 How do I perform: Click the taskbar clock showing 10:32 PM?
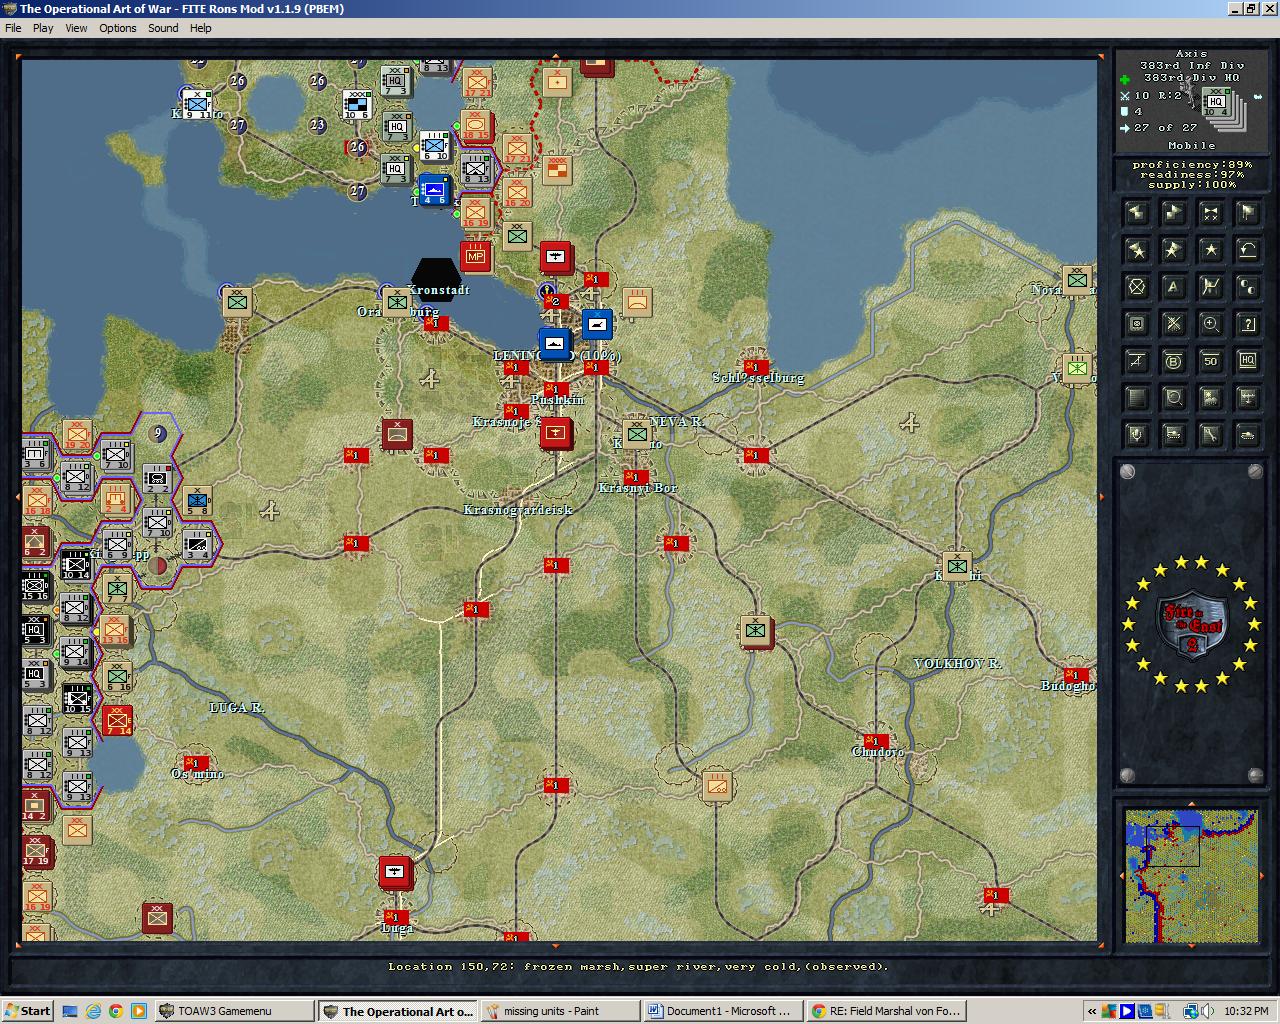tap(1246, 1011)
